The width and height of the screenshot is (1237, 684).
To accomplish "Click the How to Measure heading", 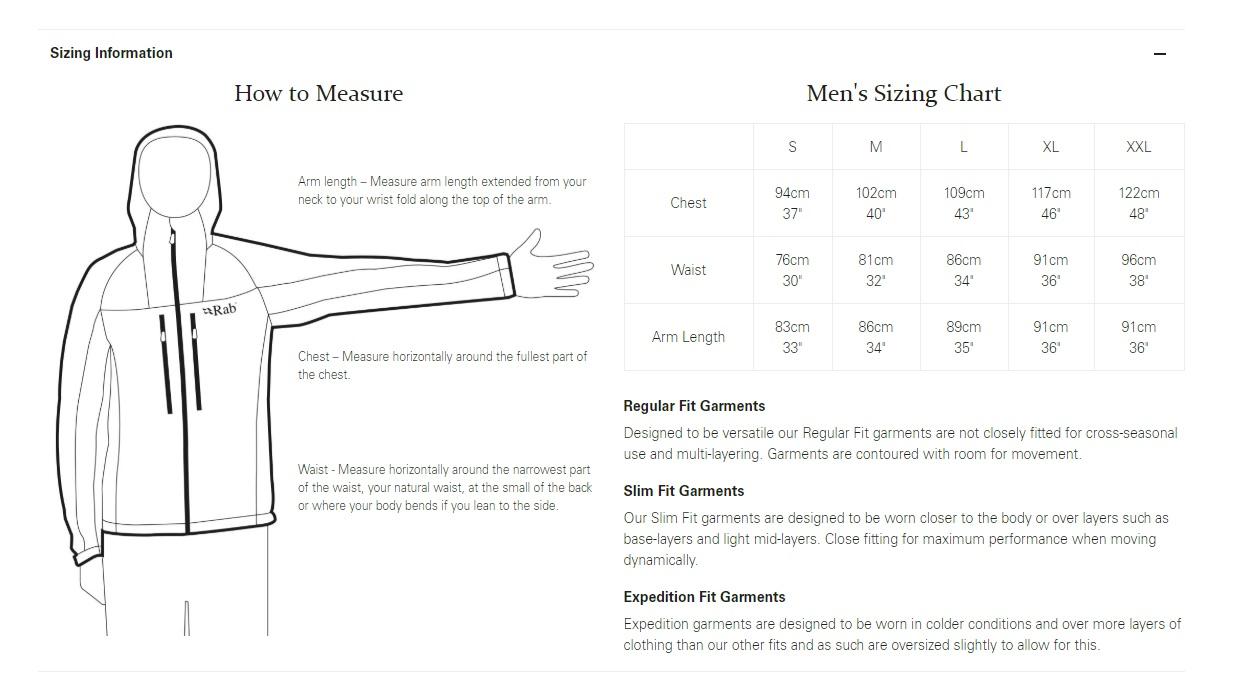I will click(318, 94).
